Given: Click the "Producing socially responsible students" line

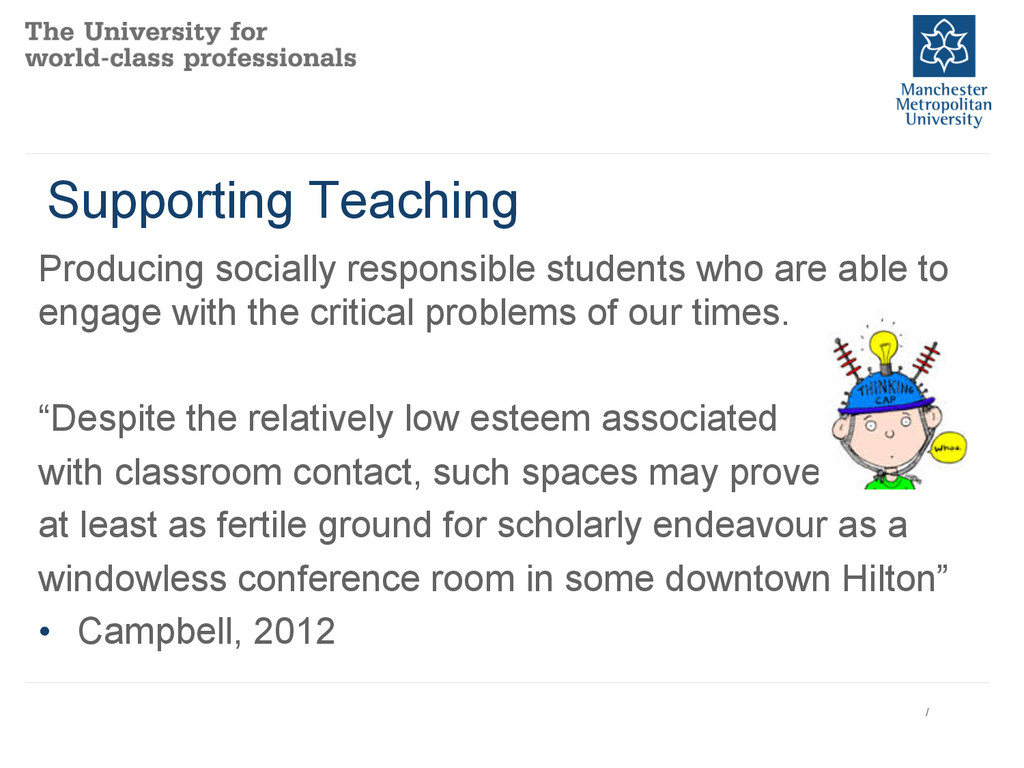Looking at the screenshot, I should click(x=493, y=270).
